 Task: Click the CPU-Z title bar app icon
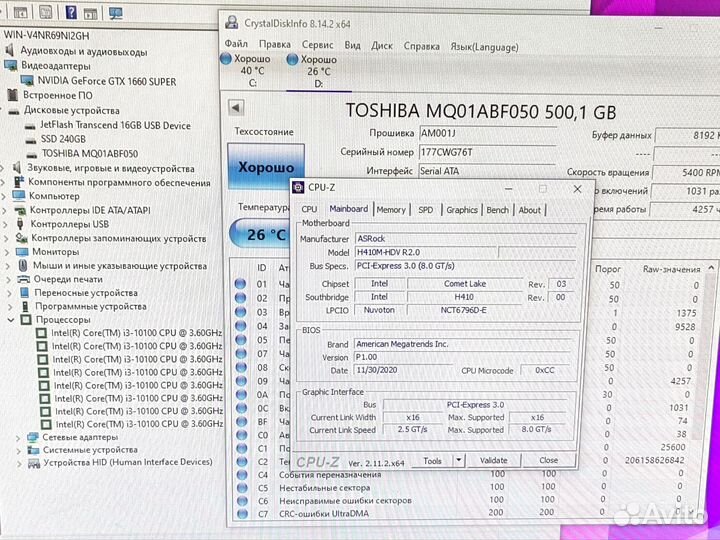tap(298, 187)
